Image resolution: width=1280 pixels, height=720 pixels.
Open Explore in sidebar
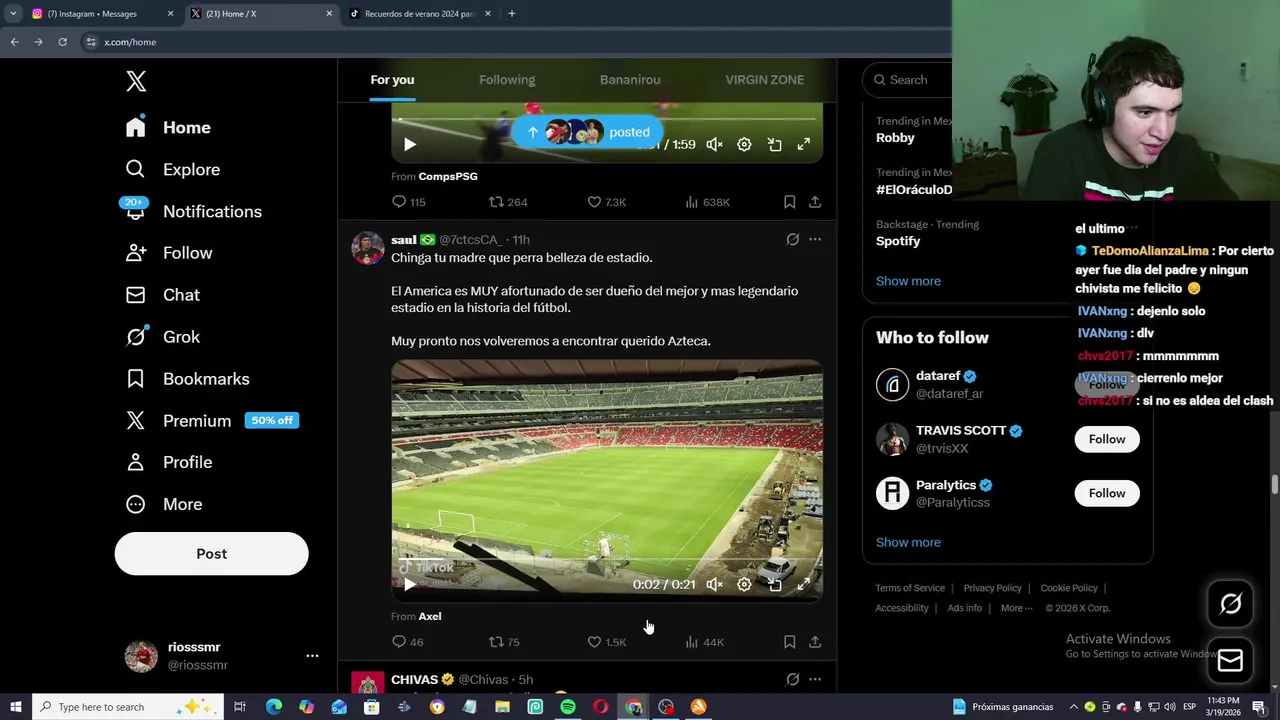pos(172,170)
